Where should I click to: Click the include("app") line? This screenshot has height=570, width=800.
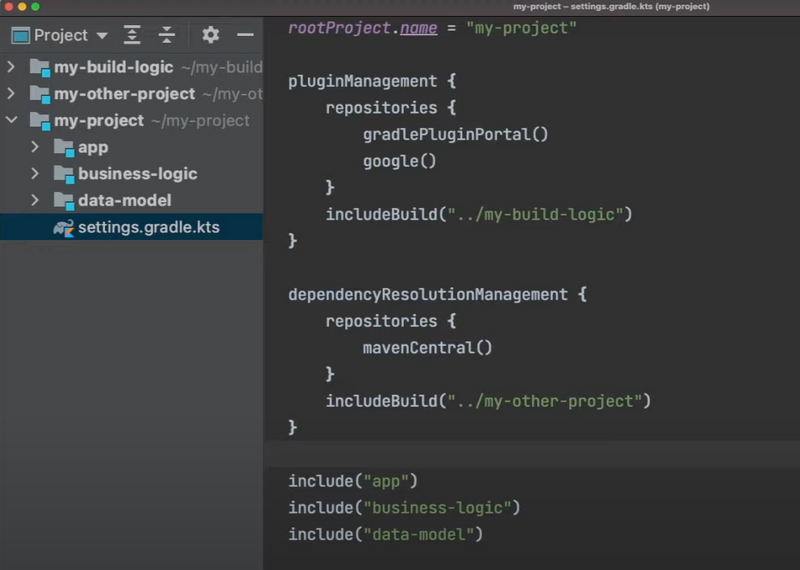coord(353,481)
